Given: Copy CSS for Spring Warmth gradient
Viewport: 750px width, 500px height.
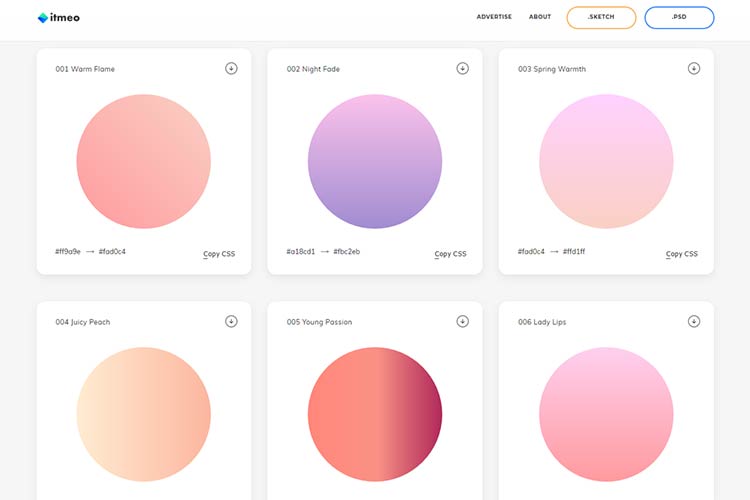Looking at the screenshot, I should [682, 254].
